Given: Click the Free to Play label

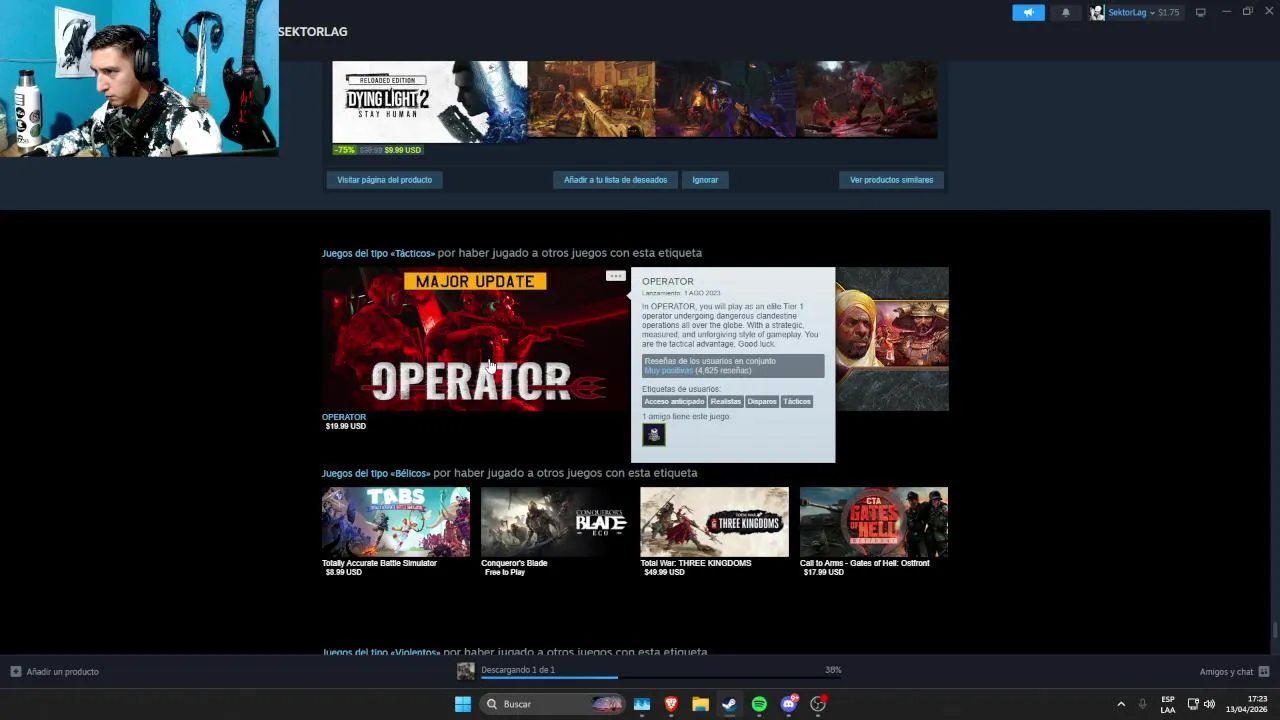Looking at the screenshot, I should (x=505, y=572).
